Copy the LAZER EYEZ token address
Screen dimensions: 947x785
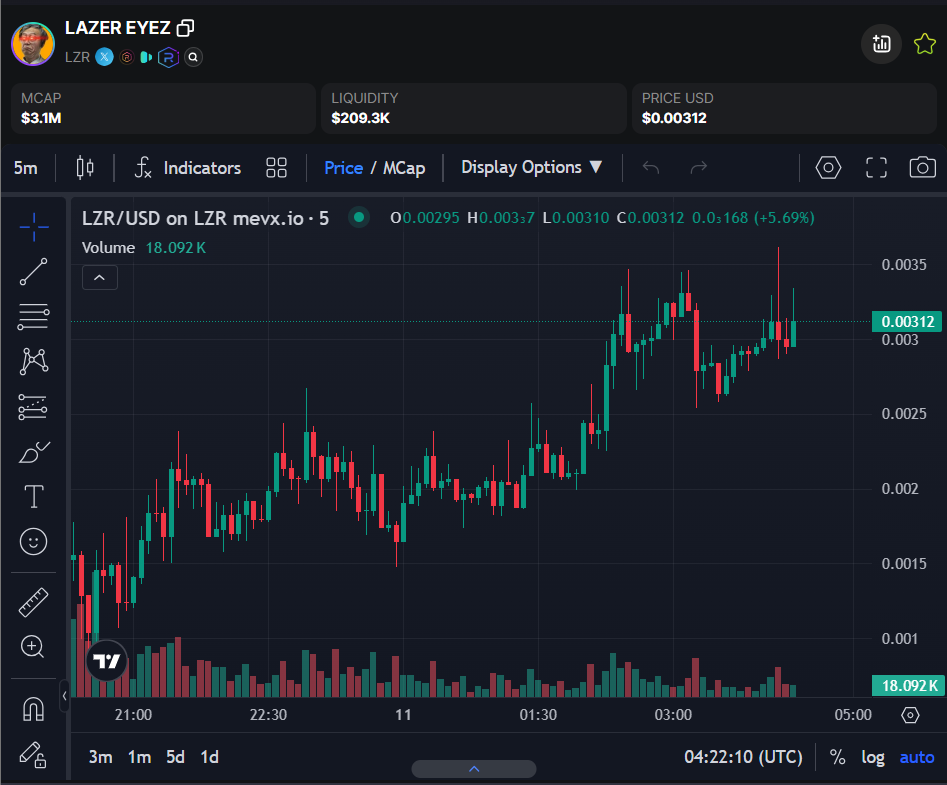185,28
